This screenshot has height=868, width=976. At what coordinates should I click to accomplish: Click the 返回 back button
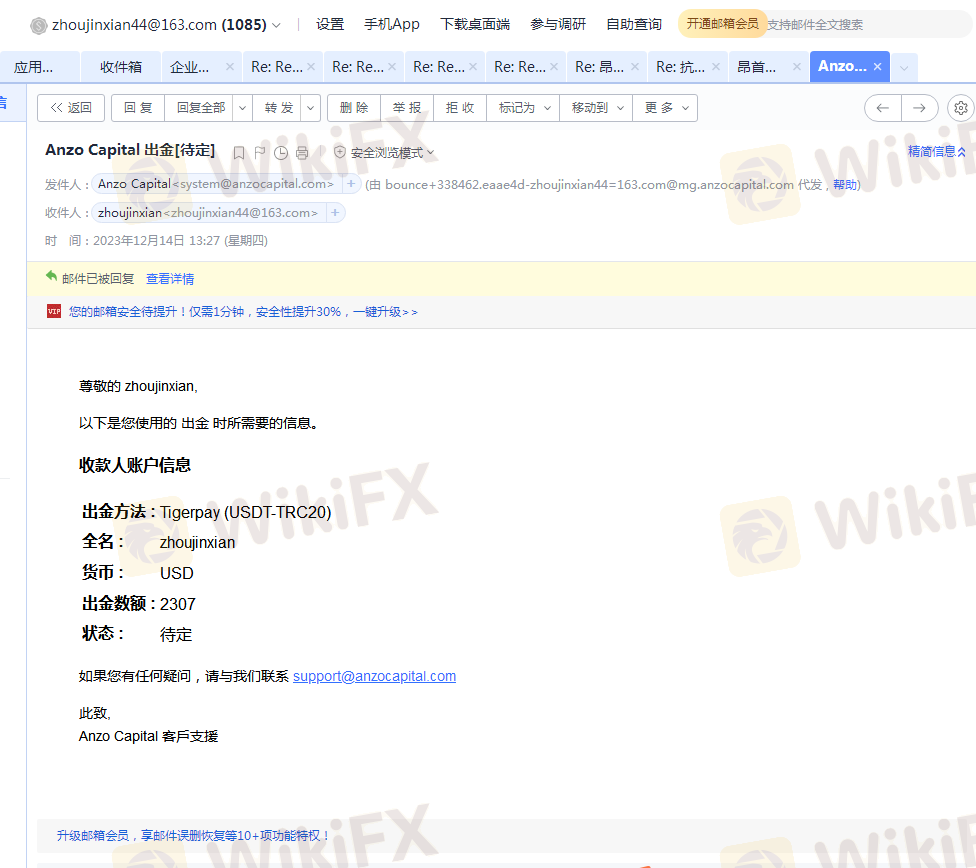click(71, 108)
